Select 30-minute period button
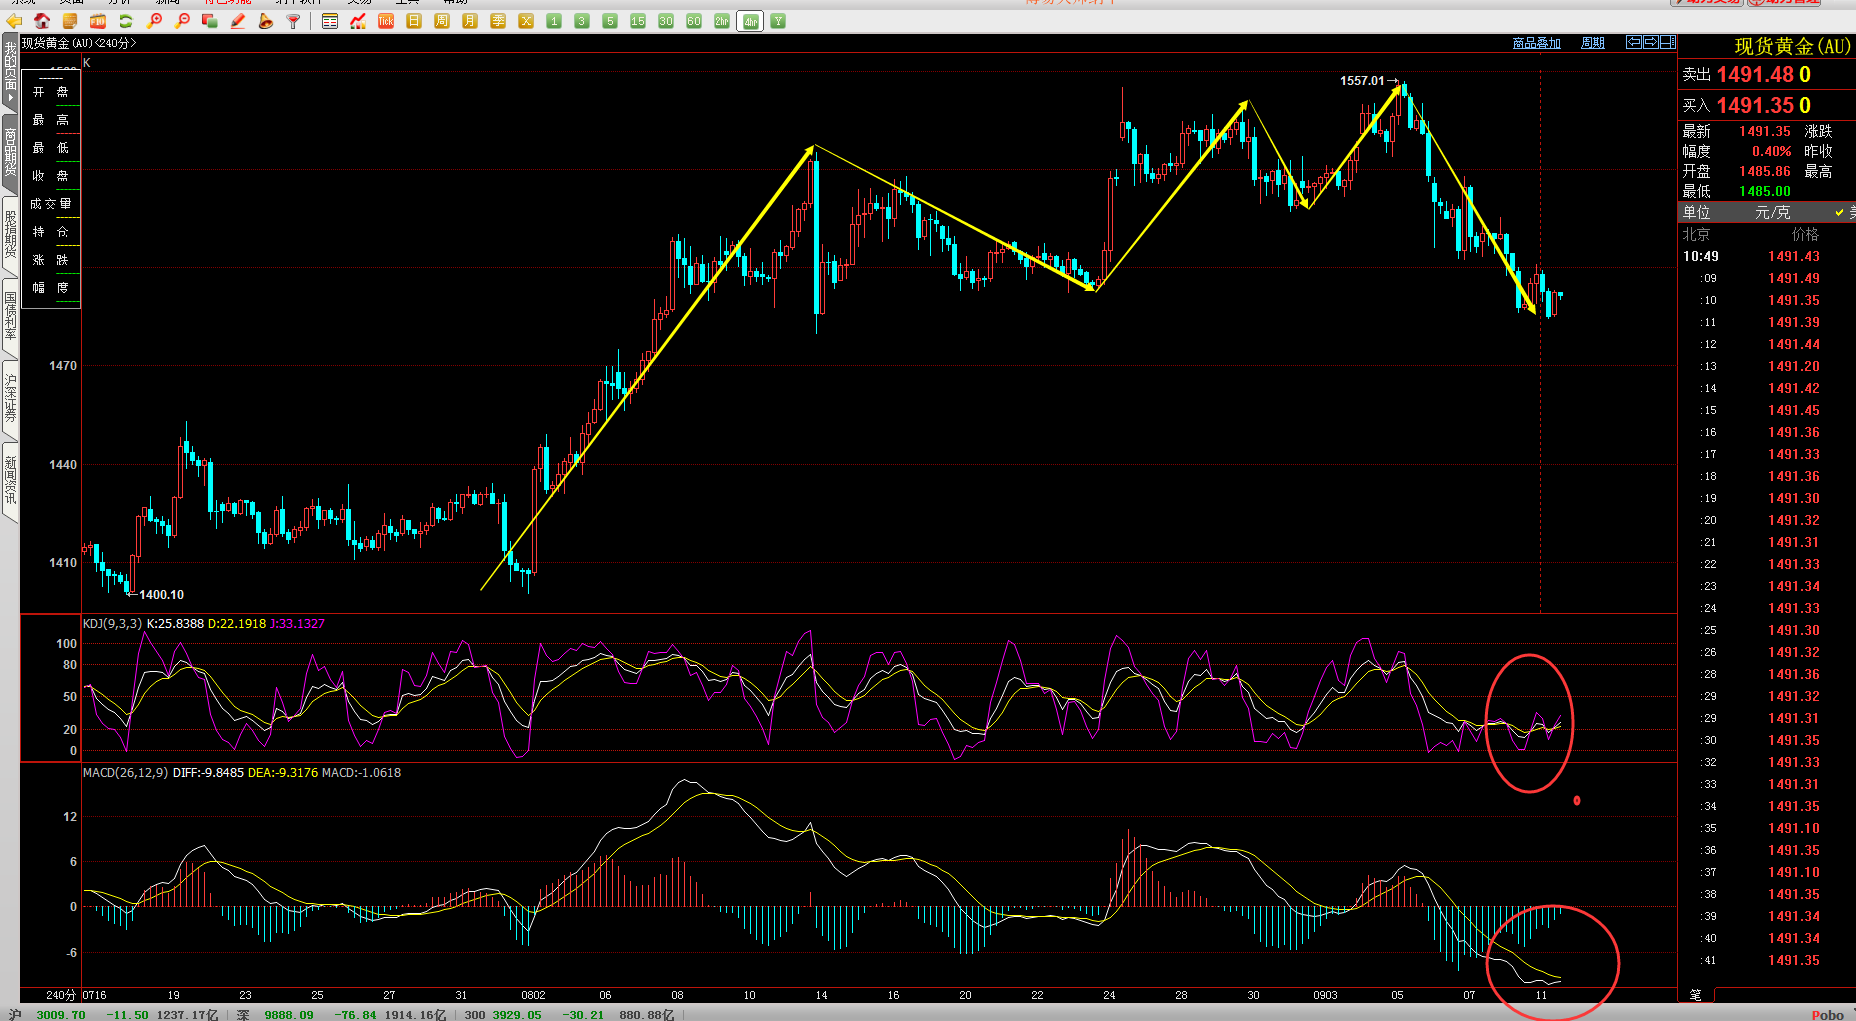The image size is (1856, 1021). 666,21
